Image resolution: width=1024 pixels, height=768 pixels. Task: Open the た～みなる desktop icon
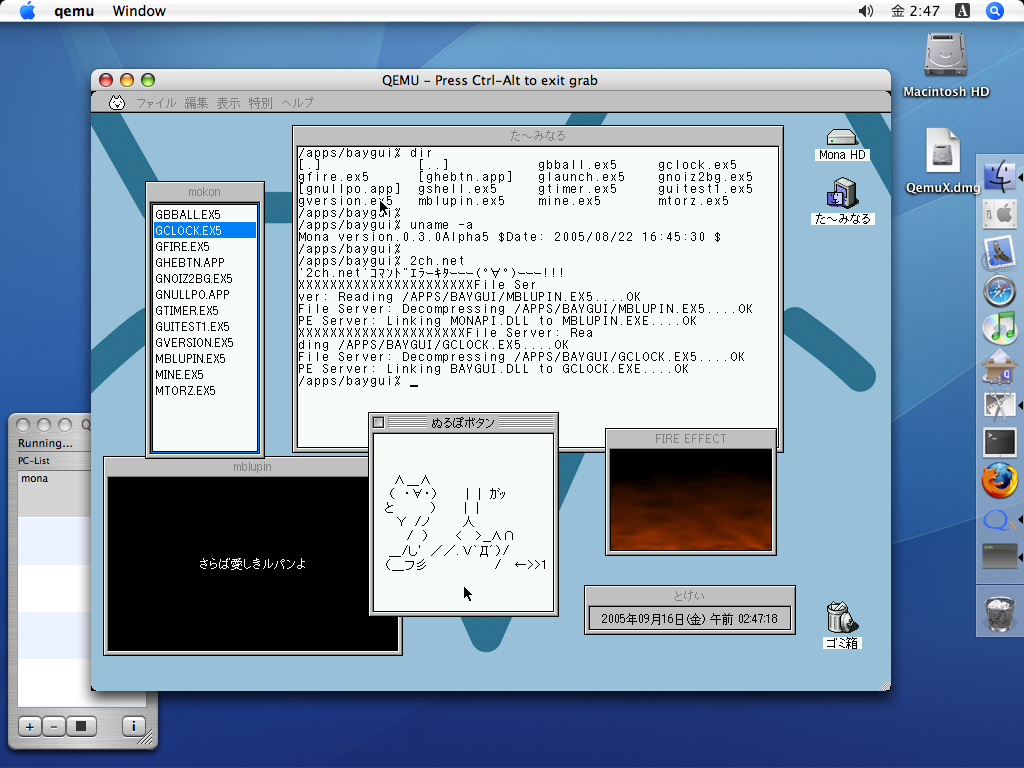click(x=842, y=200)
